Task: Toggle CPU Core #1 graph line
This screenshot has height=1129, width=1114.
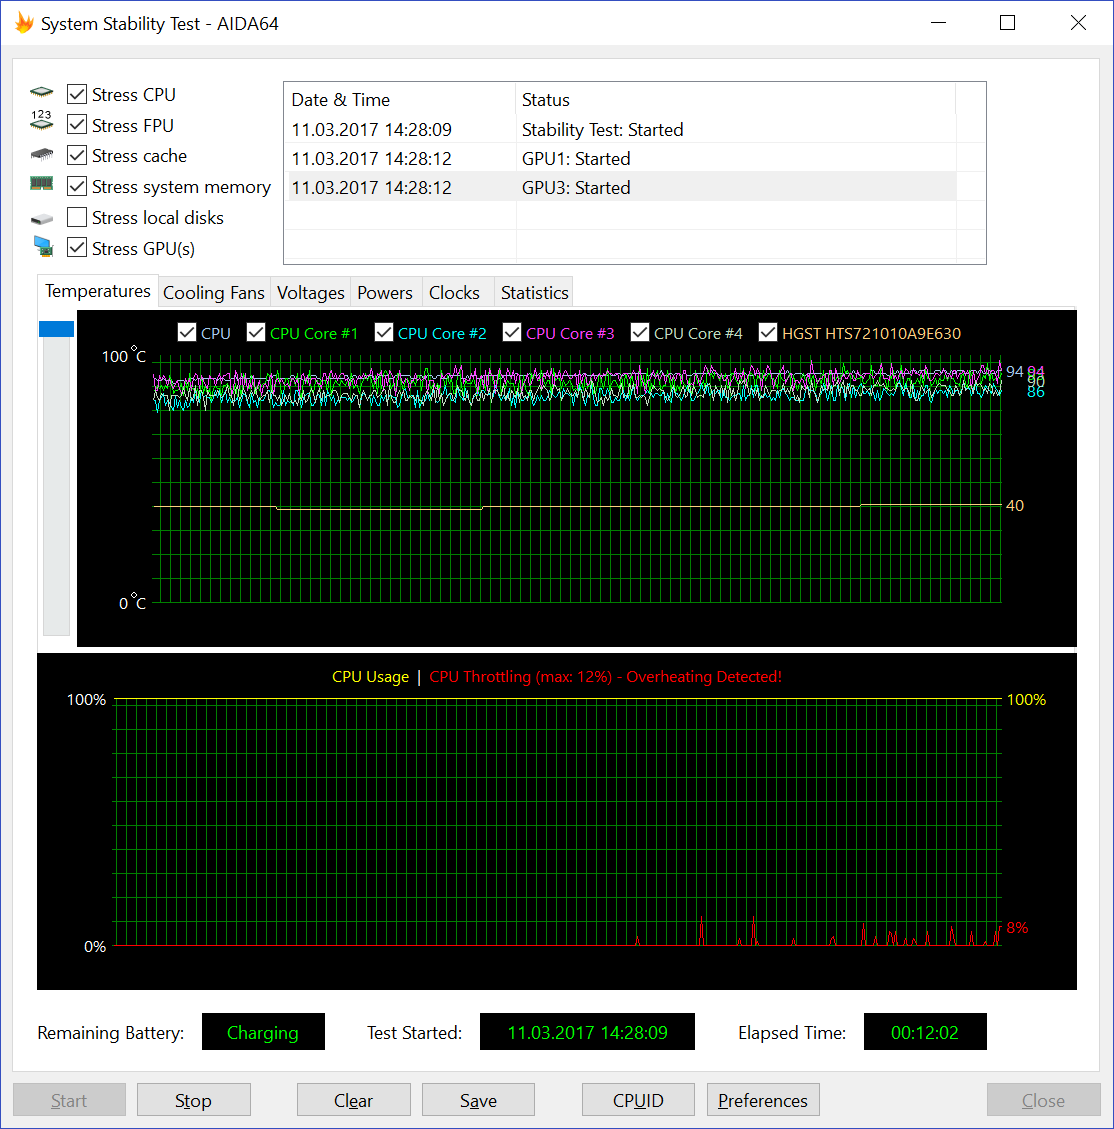Action: [256, 333]
